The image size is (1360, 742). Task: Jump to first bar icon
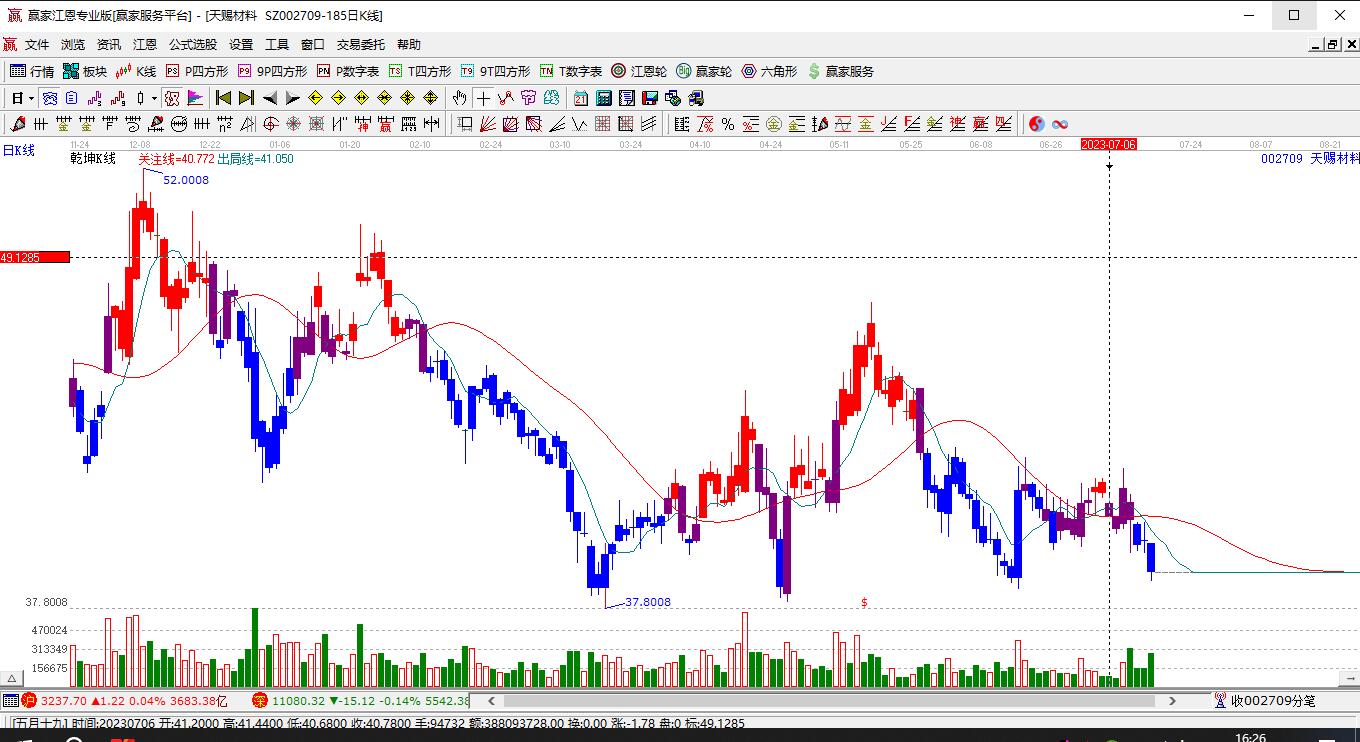point(223,98)
